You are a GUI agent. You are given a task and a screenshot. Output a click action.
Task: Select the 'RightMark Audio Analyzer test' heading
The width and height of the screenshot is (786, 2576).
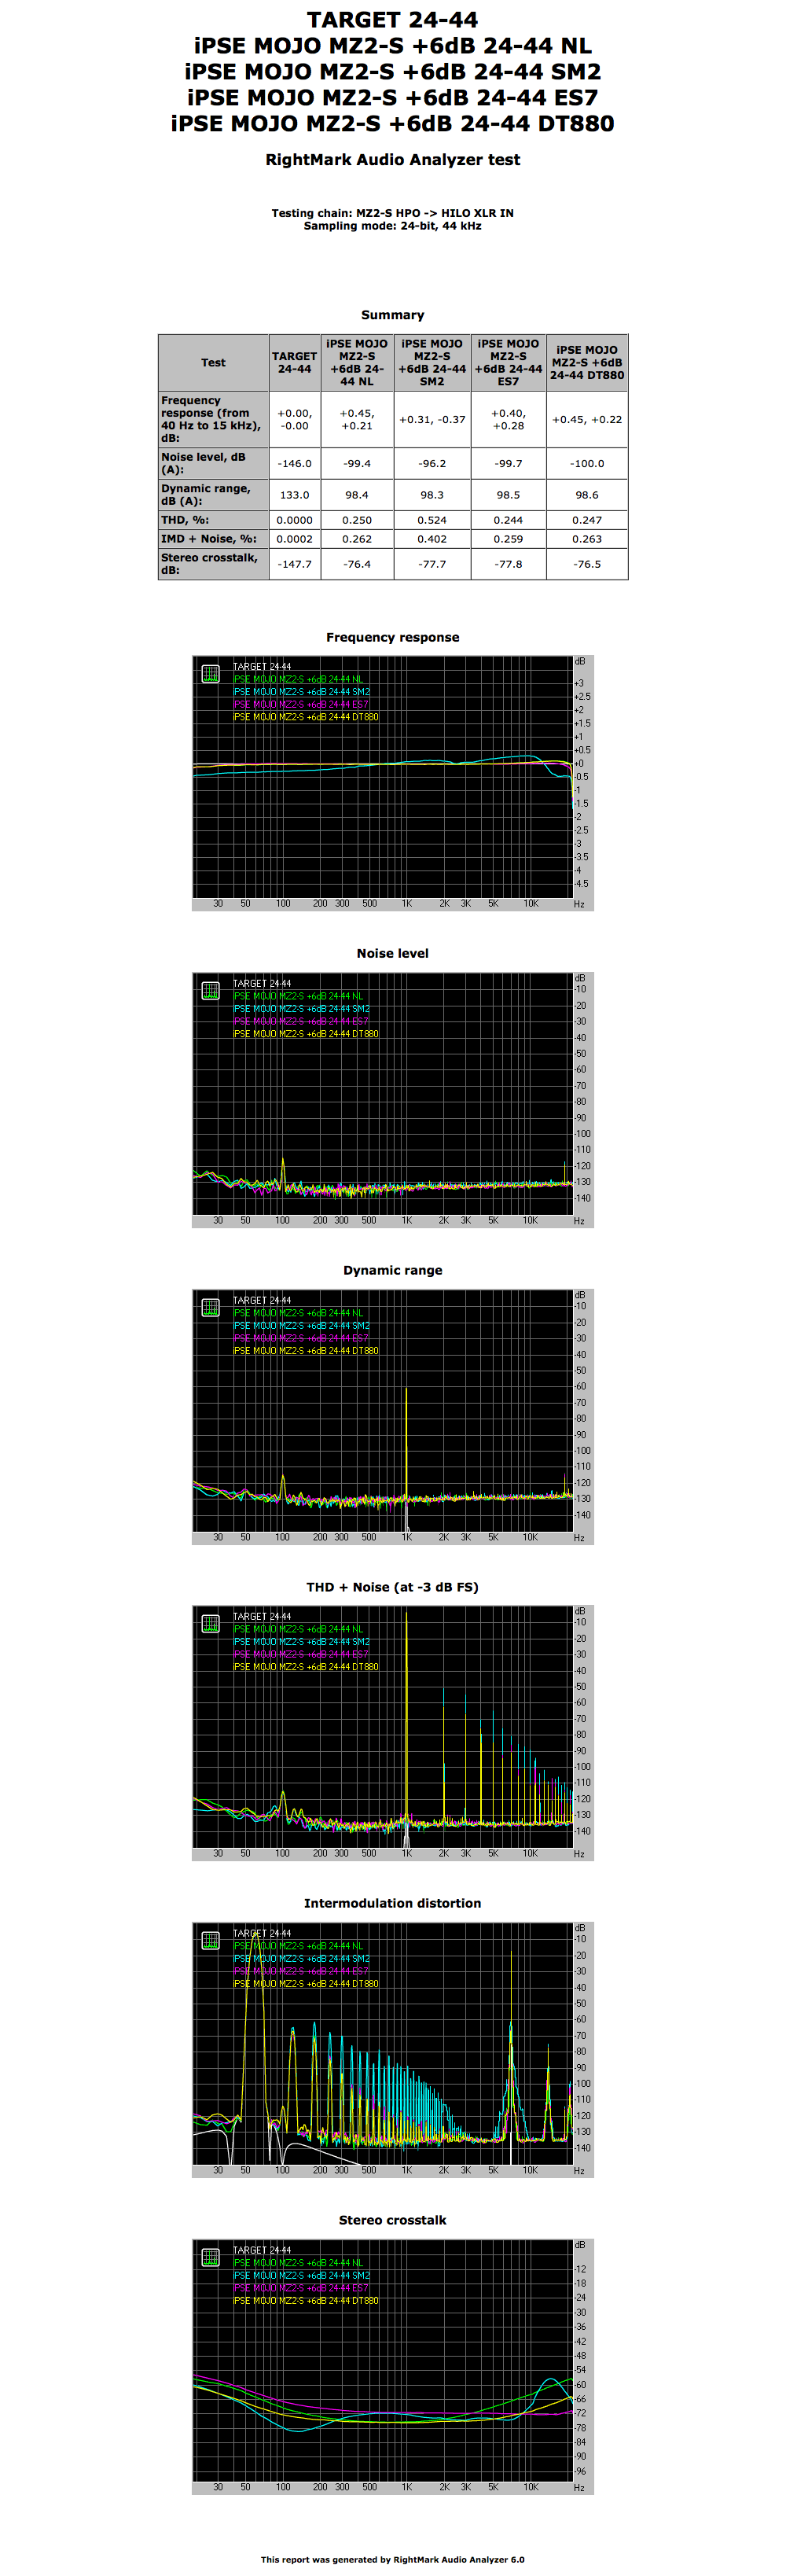click(x=393, y=159)
